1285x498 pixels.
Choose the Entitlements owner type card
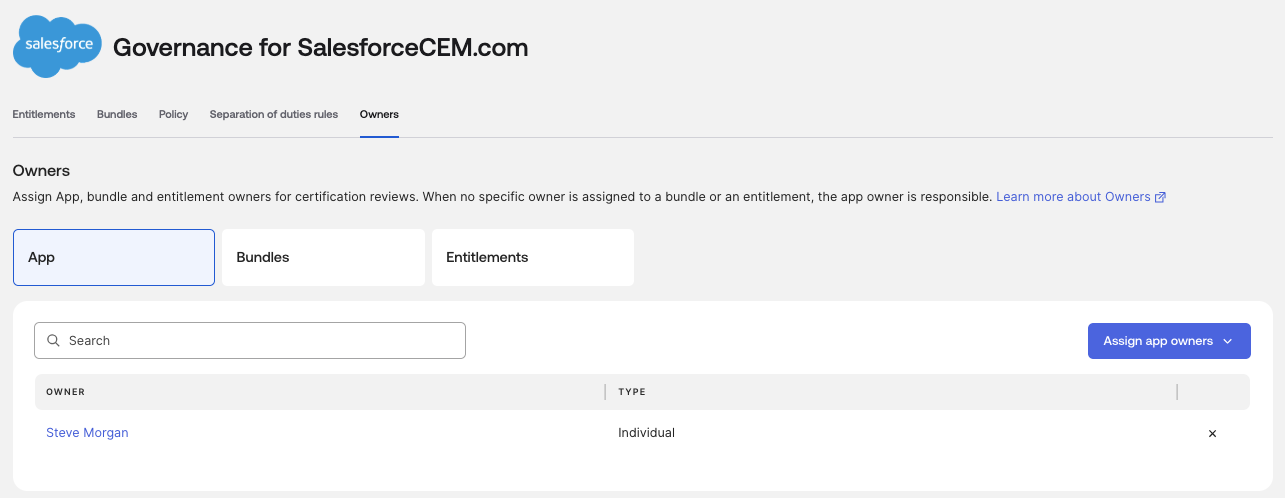533,257
